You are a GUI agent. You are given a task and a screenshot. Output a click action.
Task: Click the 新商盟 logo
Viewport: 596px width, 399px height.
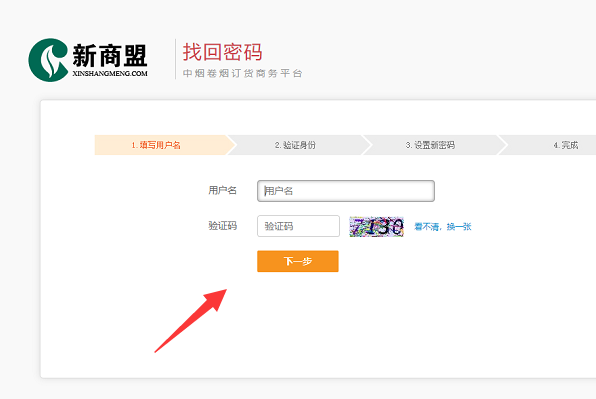[88, 60]
